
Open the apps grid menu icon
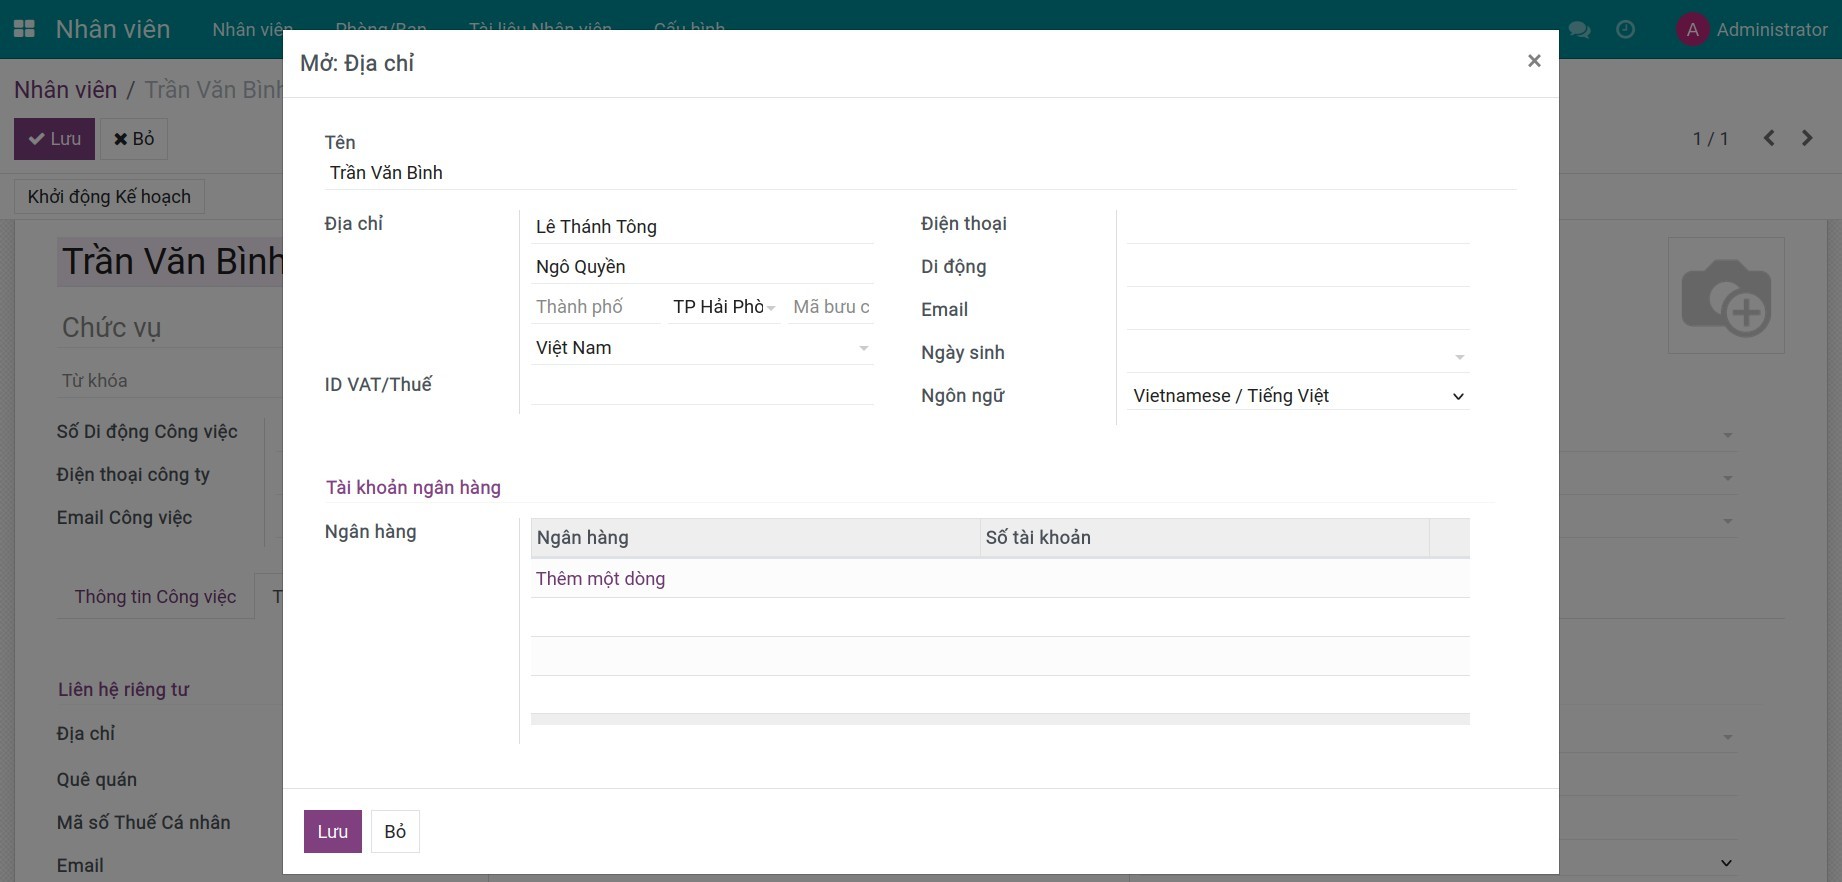click(24, 29)
